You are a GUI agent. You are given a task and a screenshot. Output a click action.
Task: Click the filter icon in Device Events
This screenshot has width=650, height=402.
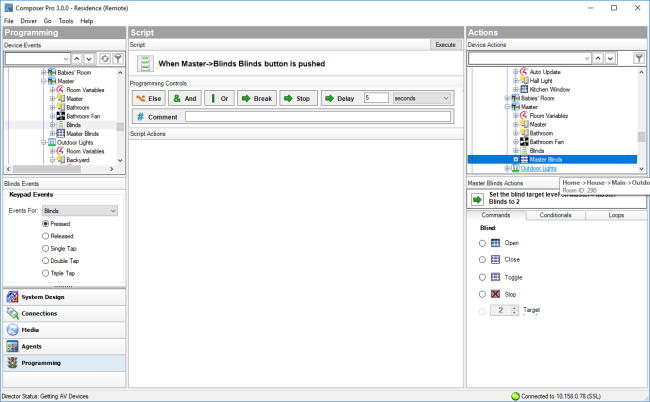pos(118,59)
